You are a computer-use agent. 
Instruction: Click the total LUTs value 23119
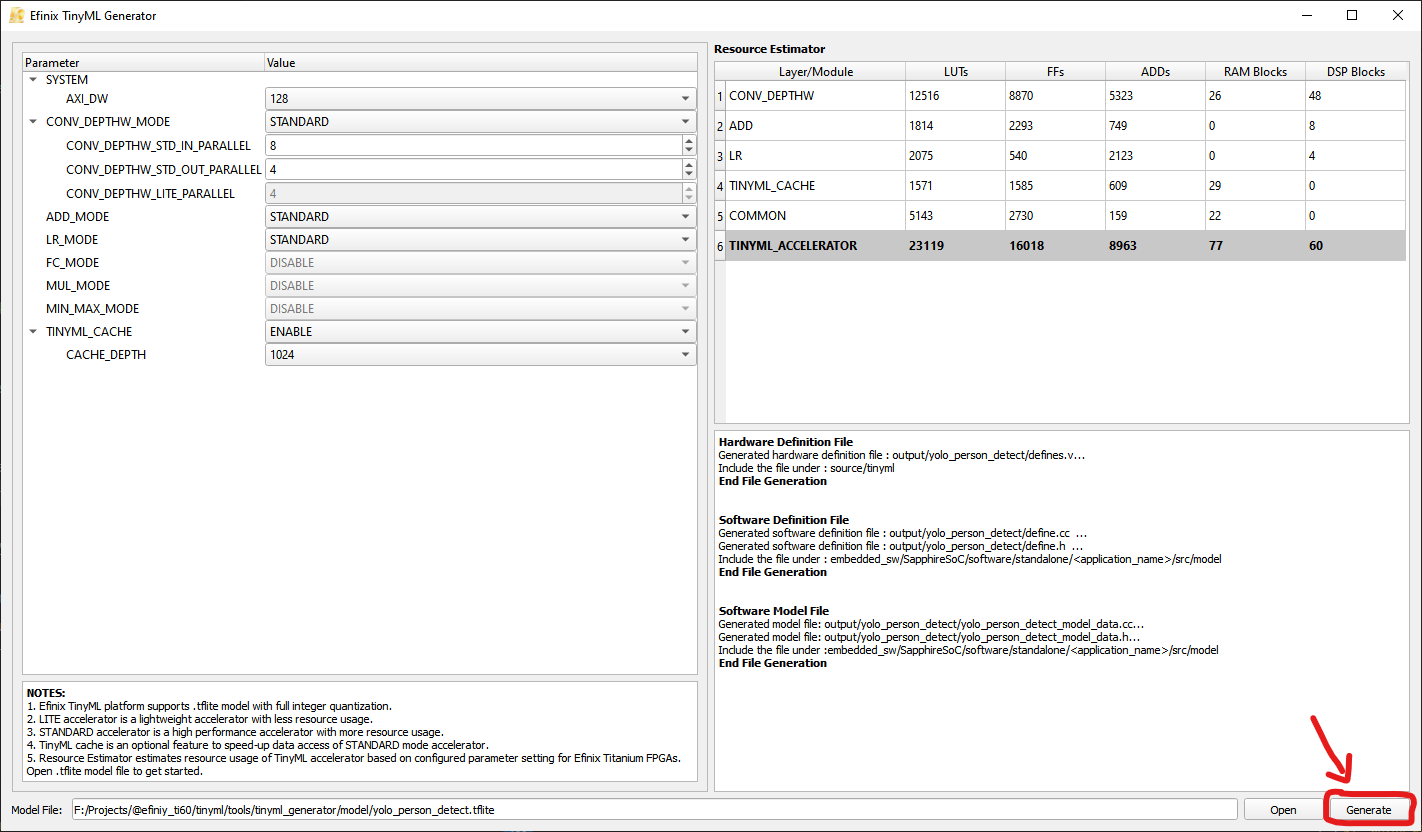click(955, 246)
